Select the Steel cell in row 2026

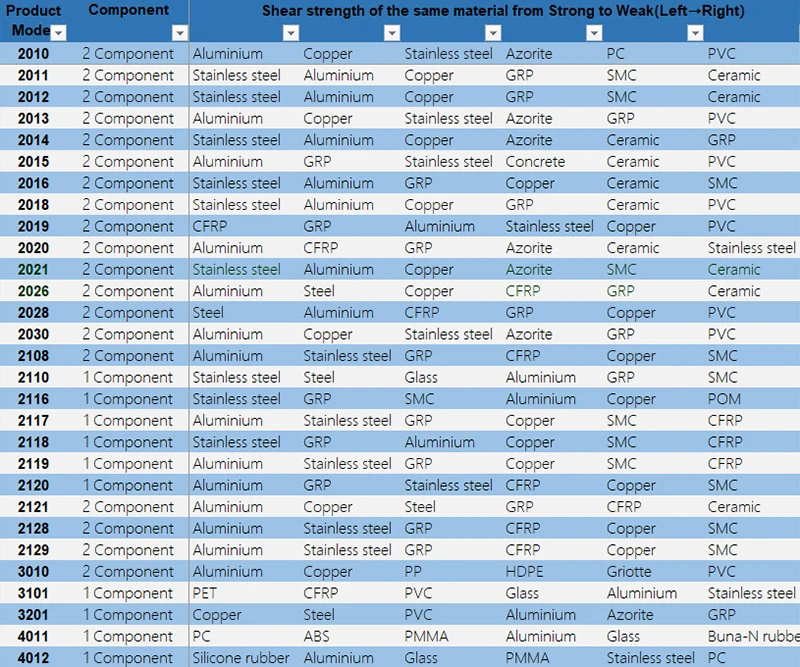click(x=319, y=291)
